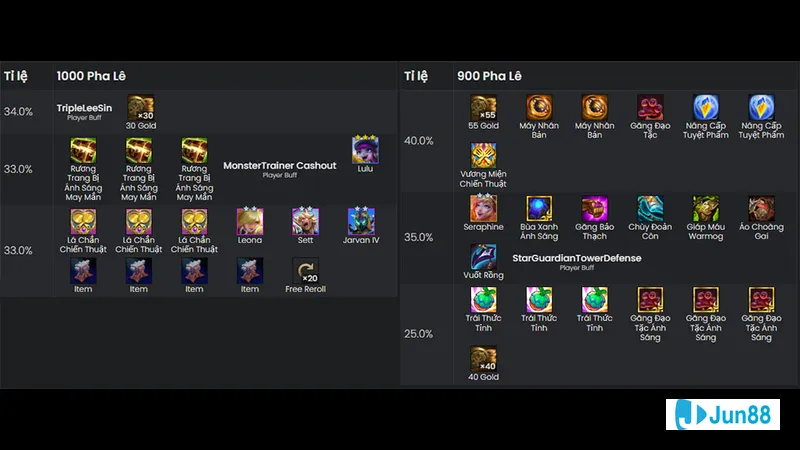
Task: Click the 1000 Pha Lê column header
Action: pos(91,76)
